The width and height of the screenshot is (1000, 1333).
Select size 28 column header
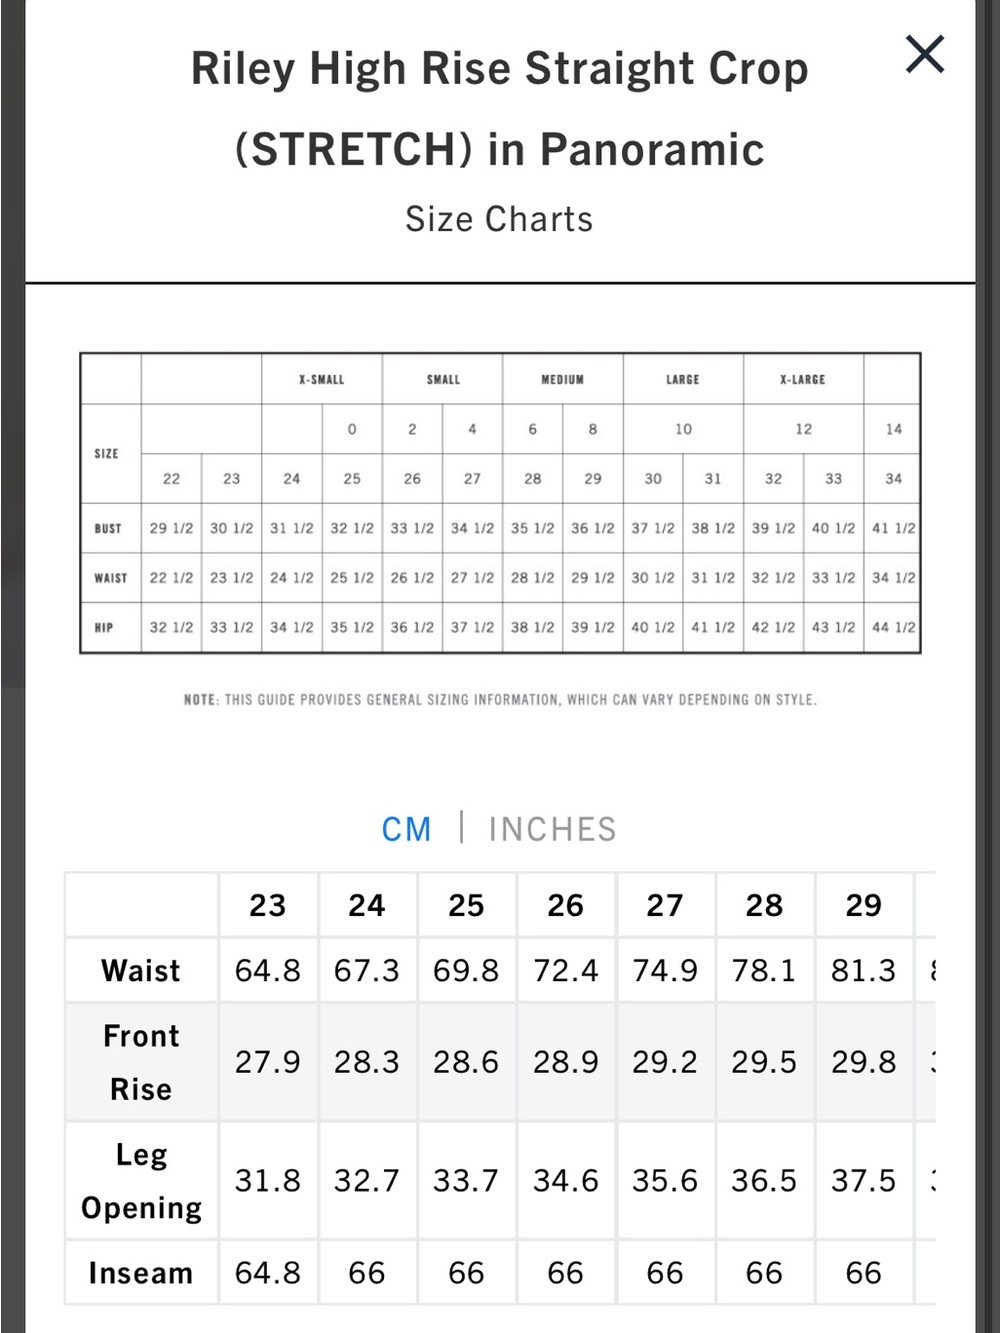point(764,905)
